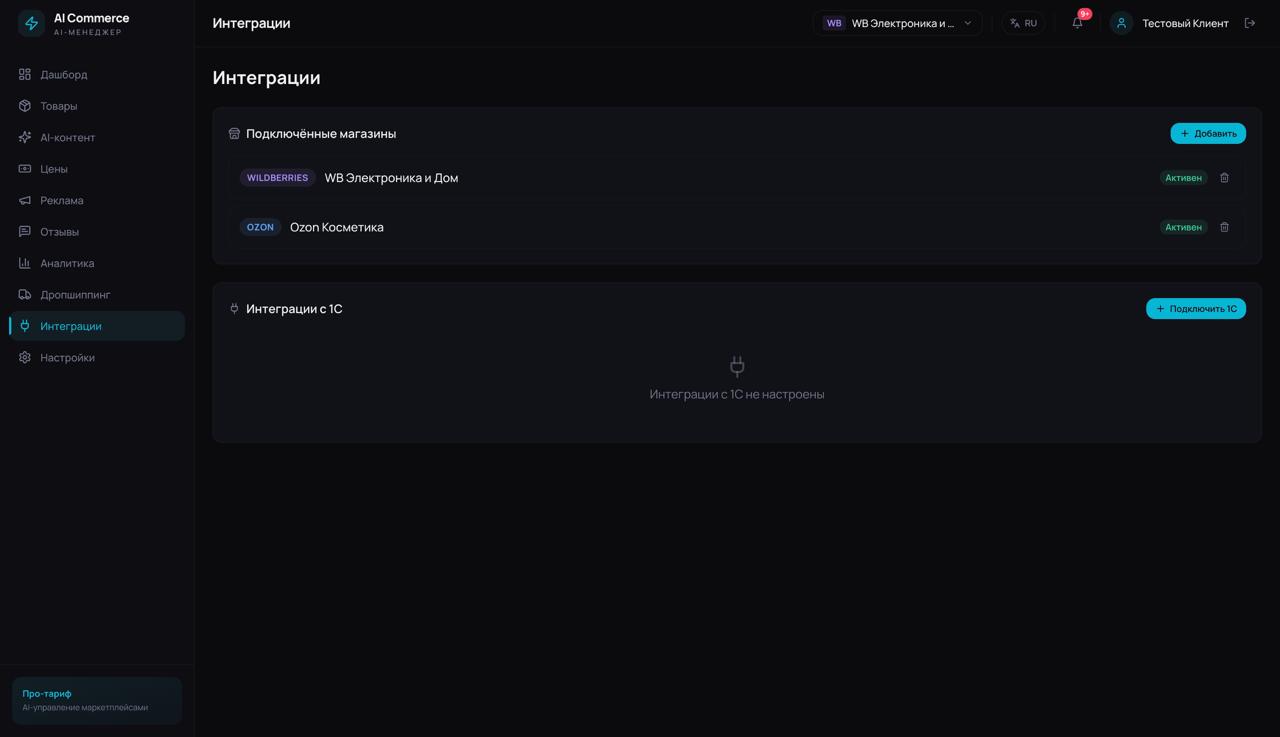Open Настройки in sidebar
The height and width of the screenshot is (737, 1280).
(x=67, y=358)
